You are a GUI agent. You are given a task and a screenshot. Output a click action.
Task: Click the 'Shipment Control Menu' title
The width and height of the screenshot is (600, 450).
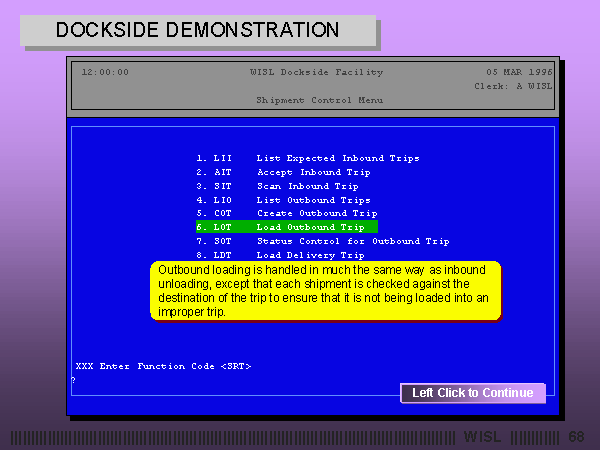click(x=320, y=100)
